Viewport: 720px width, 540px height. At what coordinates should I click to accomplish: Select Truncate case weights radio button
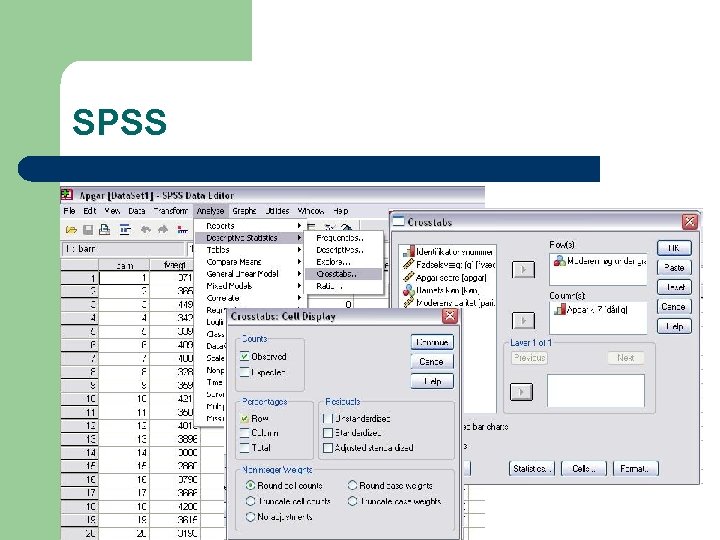352,501
